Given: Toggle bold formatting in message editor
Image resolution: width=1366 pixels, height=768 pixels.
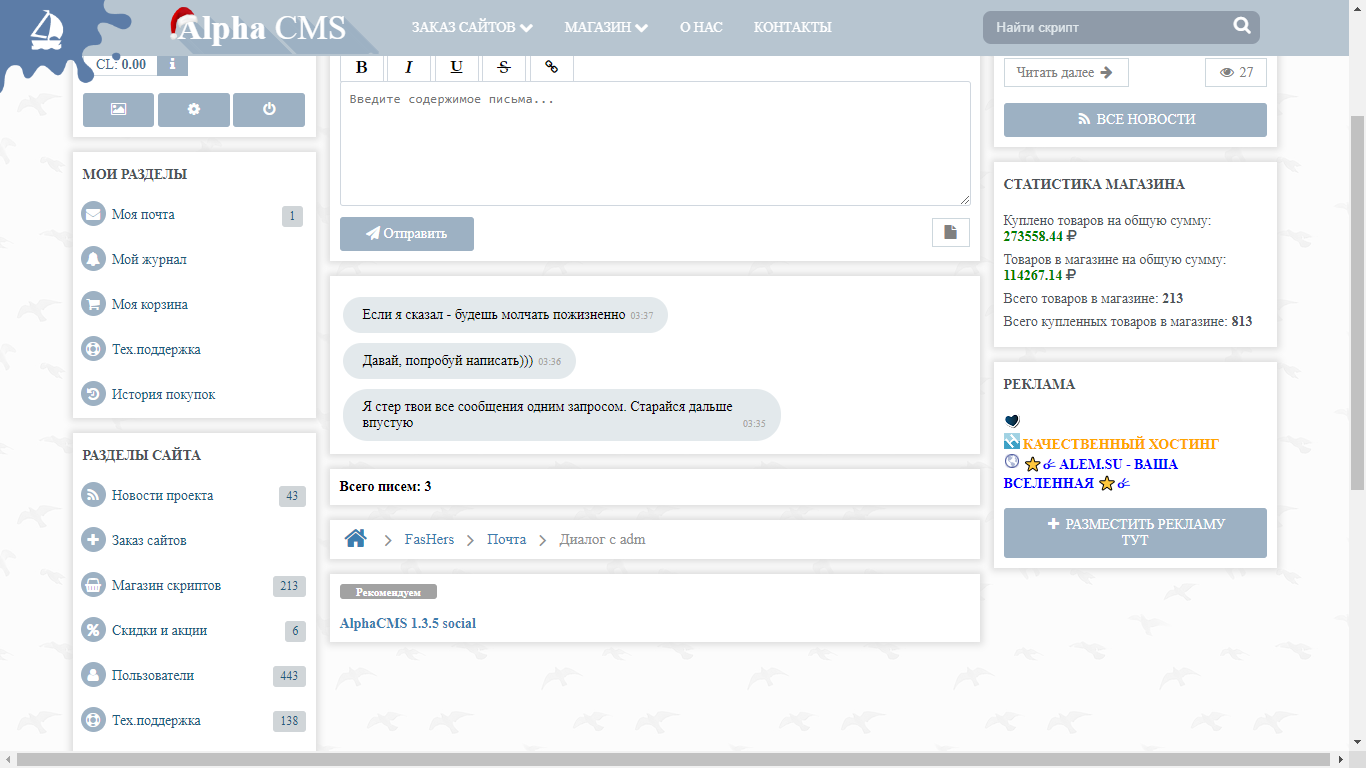Looking at the screenshot, I should tap(362, 67).
